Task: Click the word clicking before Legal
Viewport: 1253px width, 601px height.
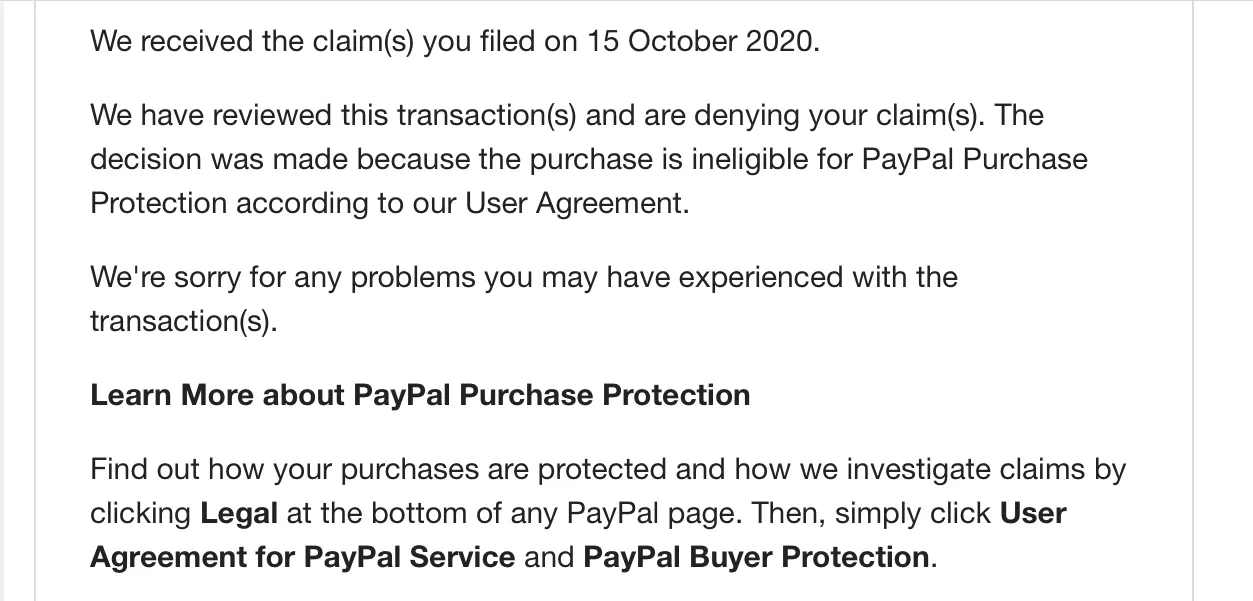Action: point(140,513)
